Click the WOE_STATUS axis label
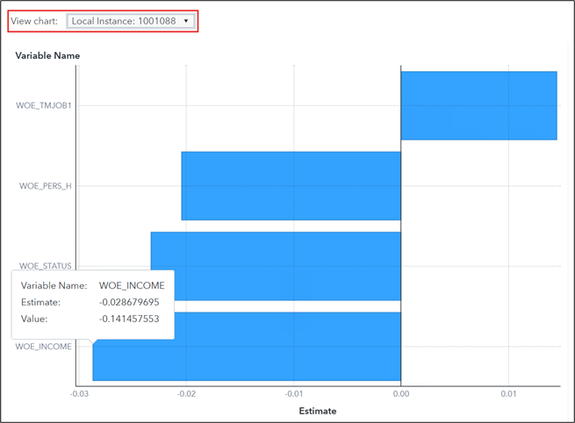This screenshot has width=575, height=423. pos(45,266)
